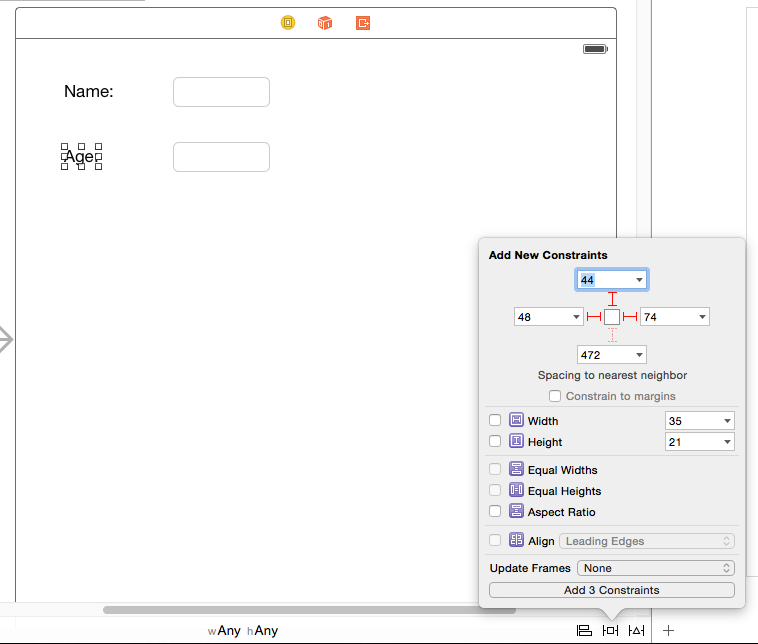
Task: Click the Add 3 Constraints button
Action: tap(611, 590)
